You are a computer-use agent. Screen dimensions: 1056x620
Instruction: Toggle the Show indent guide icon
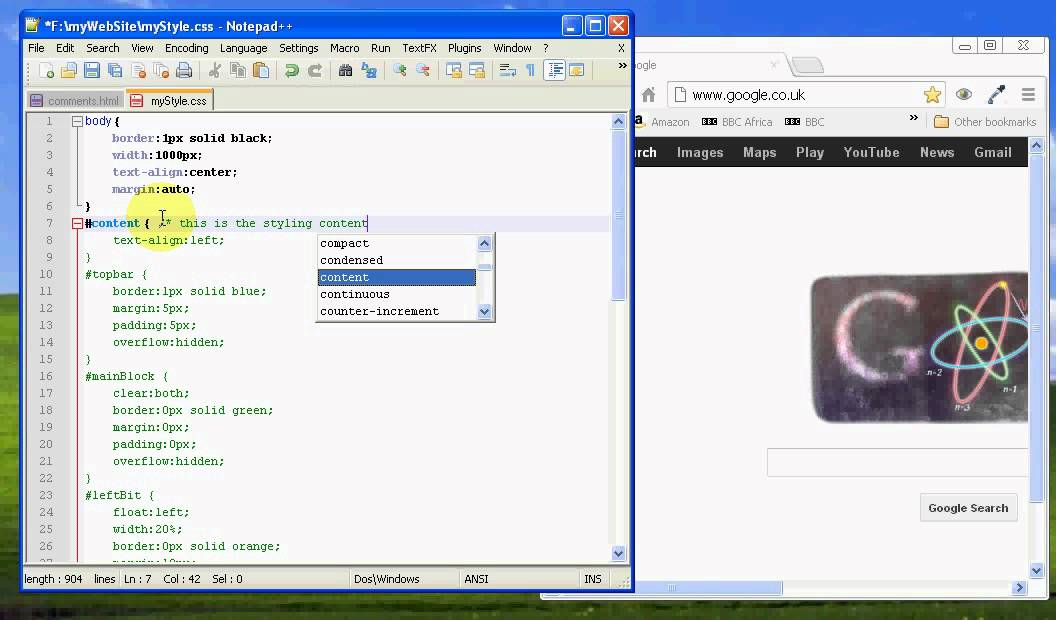click(x=554, y=71)
